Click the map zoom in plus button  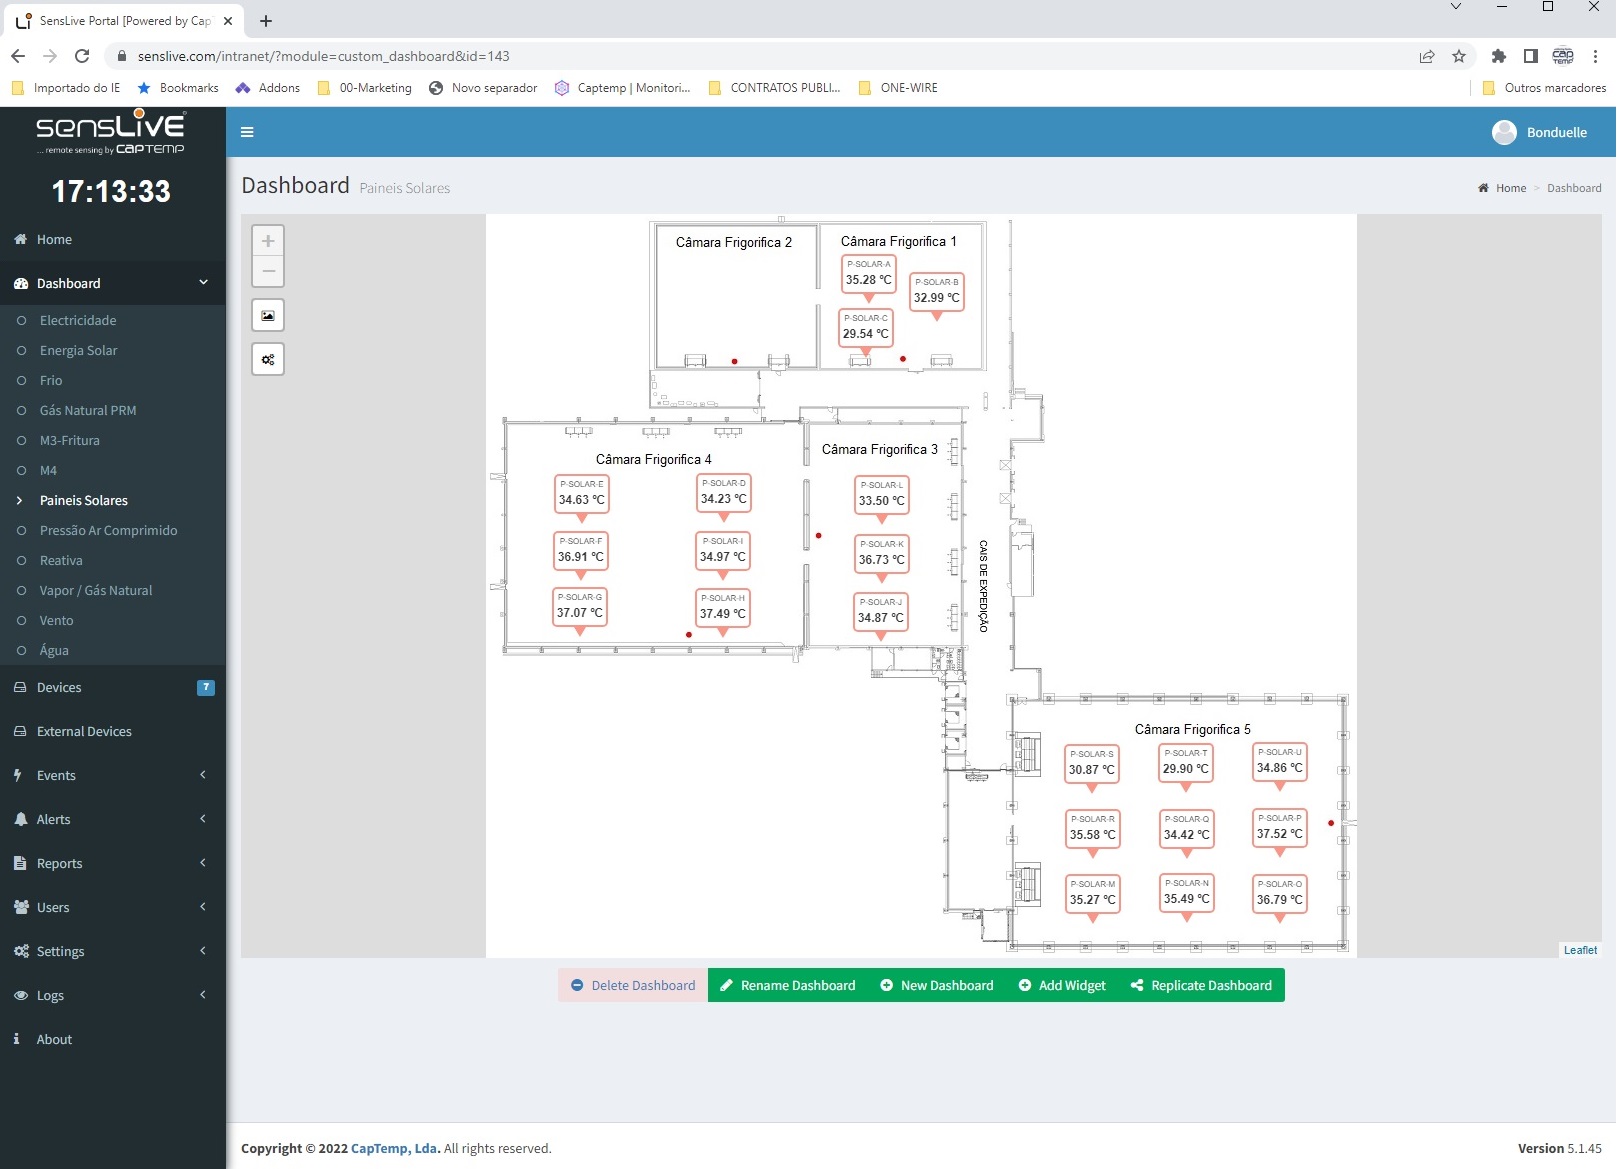click(268, 241)
